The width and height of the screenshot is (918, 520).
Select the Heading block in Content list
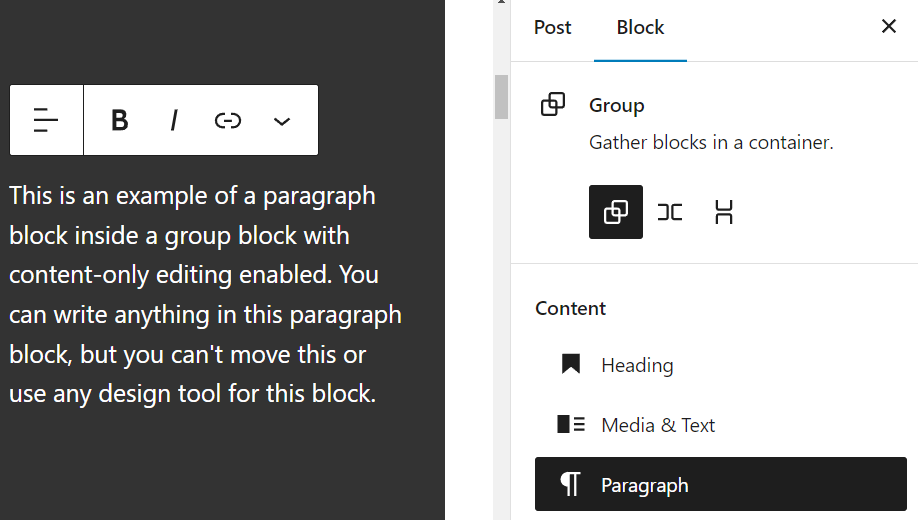coord(637,366)
